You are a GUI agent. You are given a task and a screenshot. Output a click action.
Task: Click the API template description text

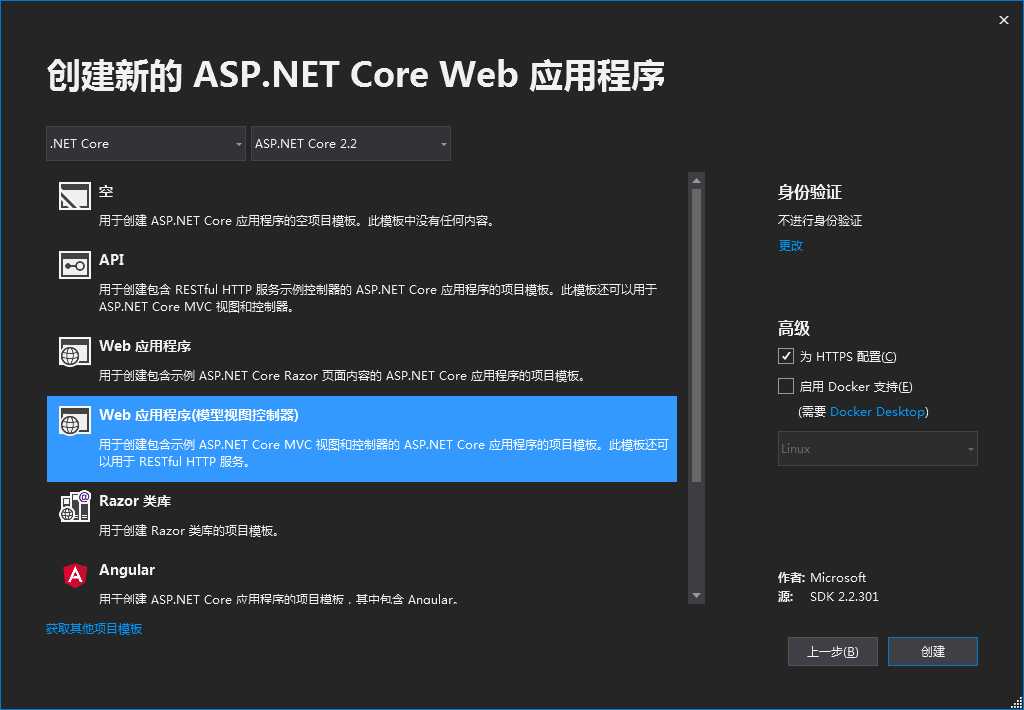[x=378, y=298]
